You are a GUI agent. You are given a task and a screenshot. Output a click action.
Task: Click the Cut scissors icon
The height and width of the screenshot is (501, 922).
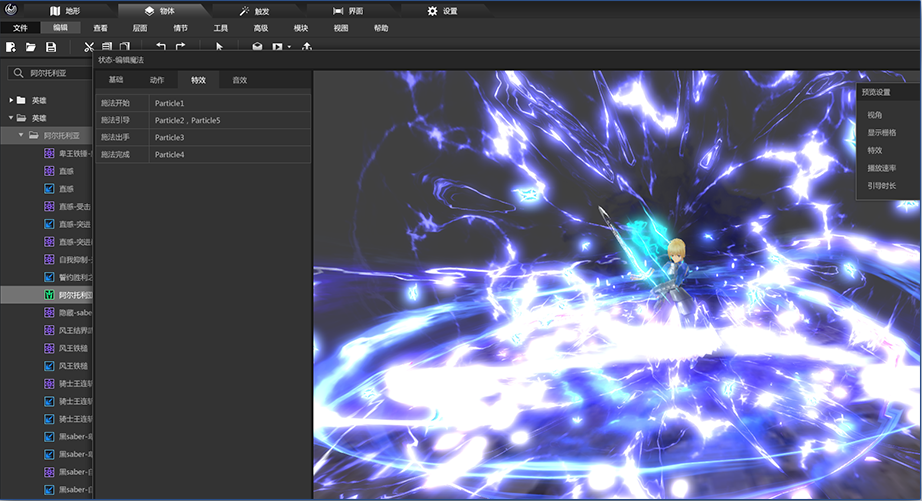(89, 47)
